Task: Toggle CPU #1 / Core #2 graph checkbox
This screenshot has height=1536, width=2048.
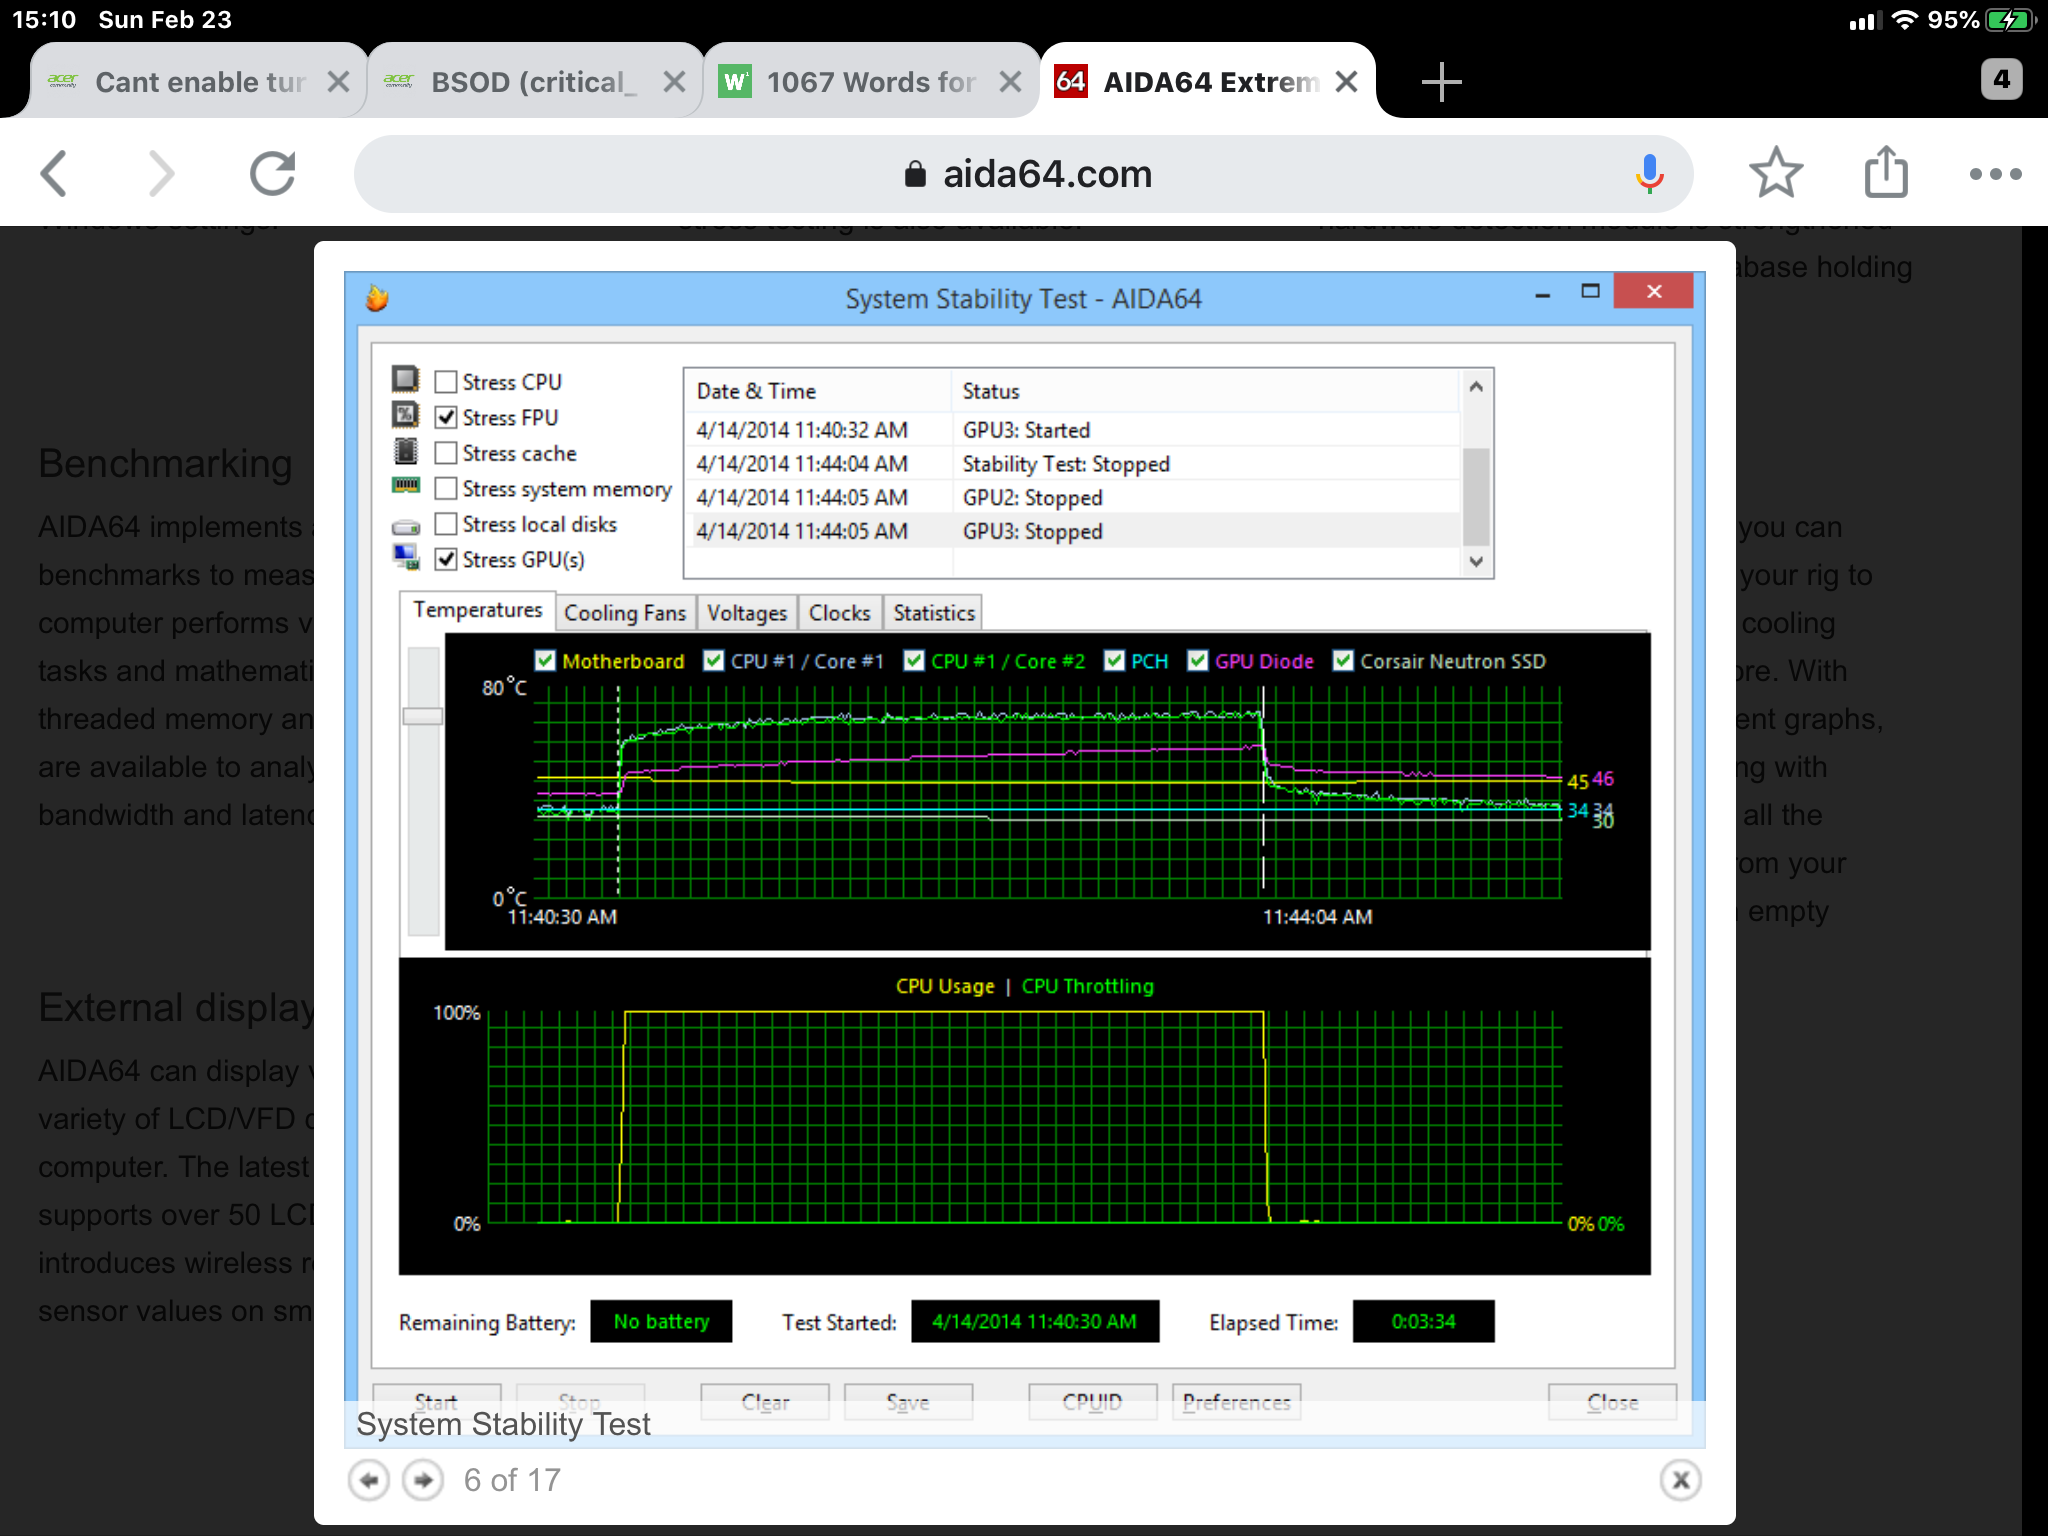Action: (913, 660)
